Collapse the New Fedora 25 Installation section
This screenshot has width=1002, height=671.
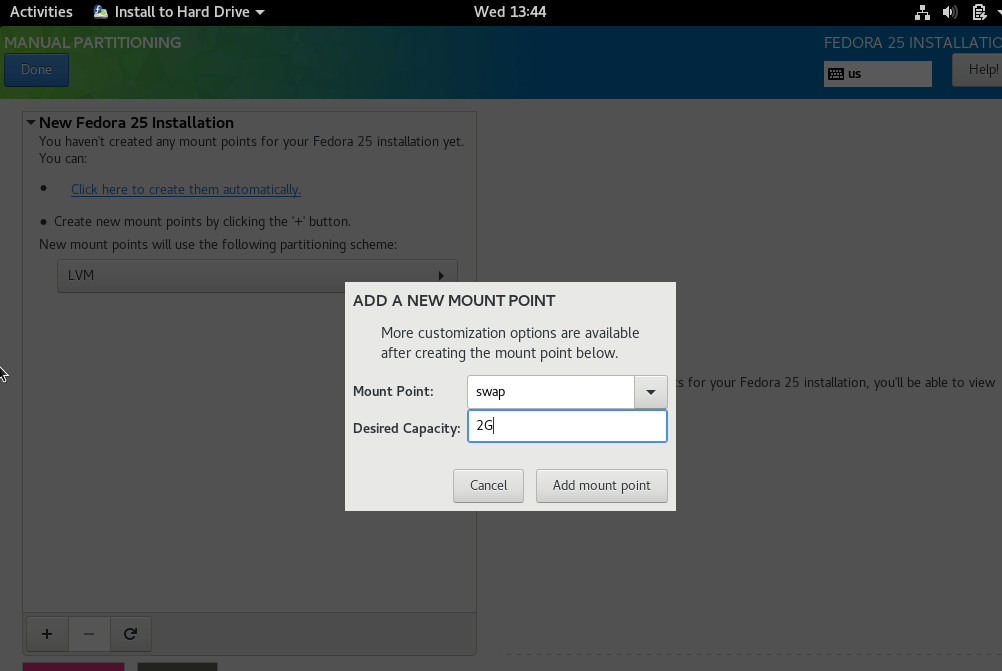click(x=32, y=123)
